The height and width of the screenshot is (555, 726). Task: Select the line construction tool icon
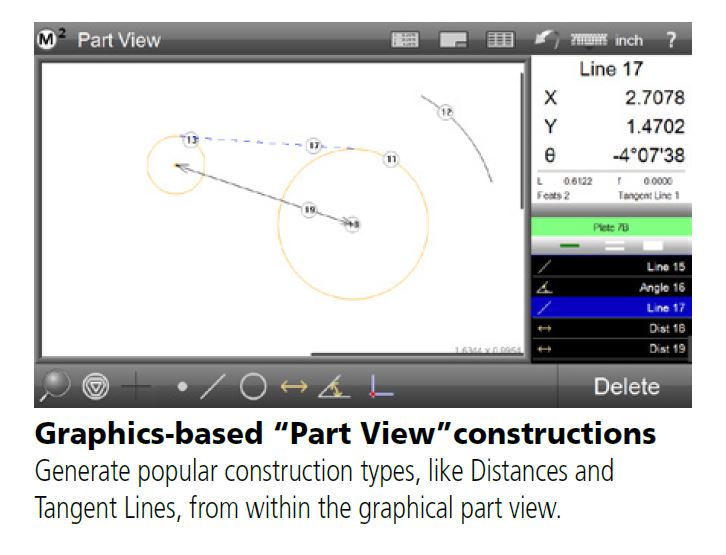[212, 387]
